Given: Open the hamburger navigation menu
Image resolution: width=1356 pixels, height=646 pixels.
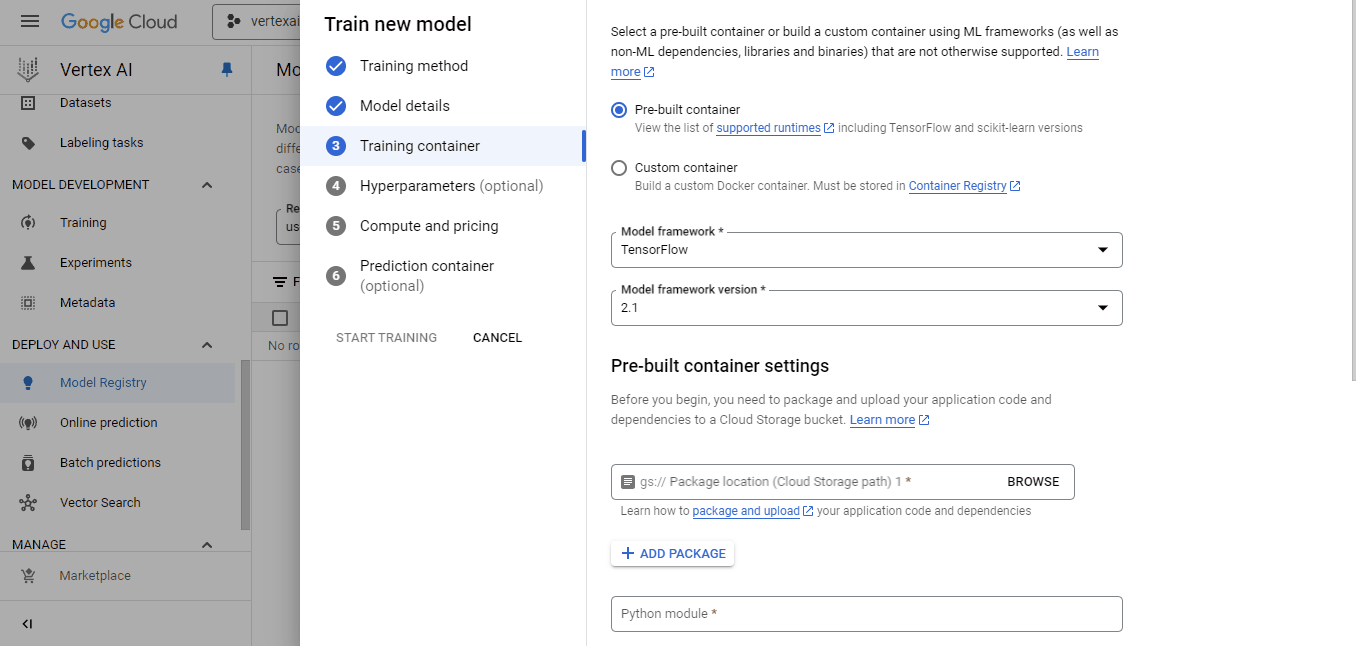Looking at the screenshot, I should (30, 21).
